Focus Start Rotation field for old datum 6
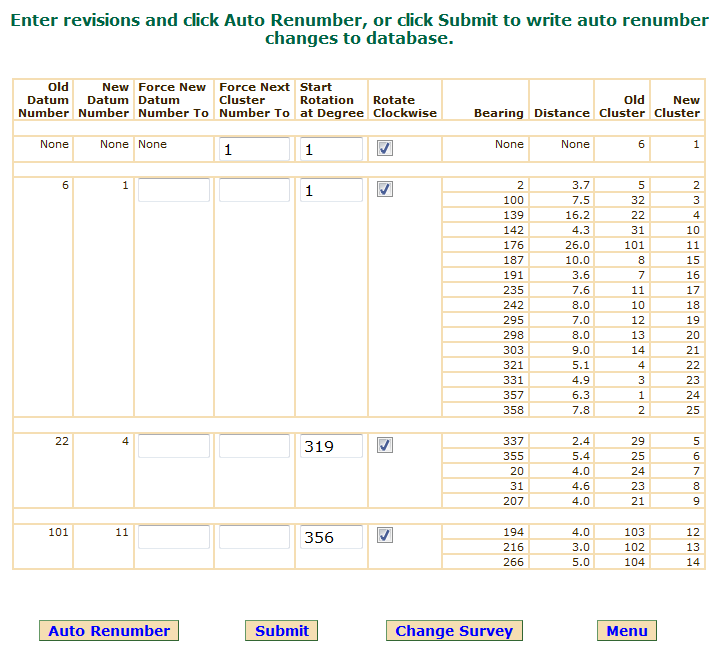 coord(330,190)
